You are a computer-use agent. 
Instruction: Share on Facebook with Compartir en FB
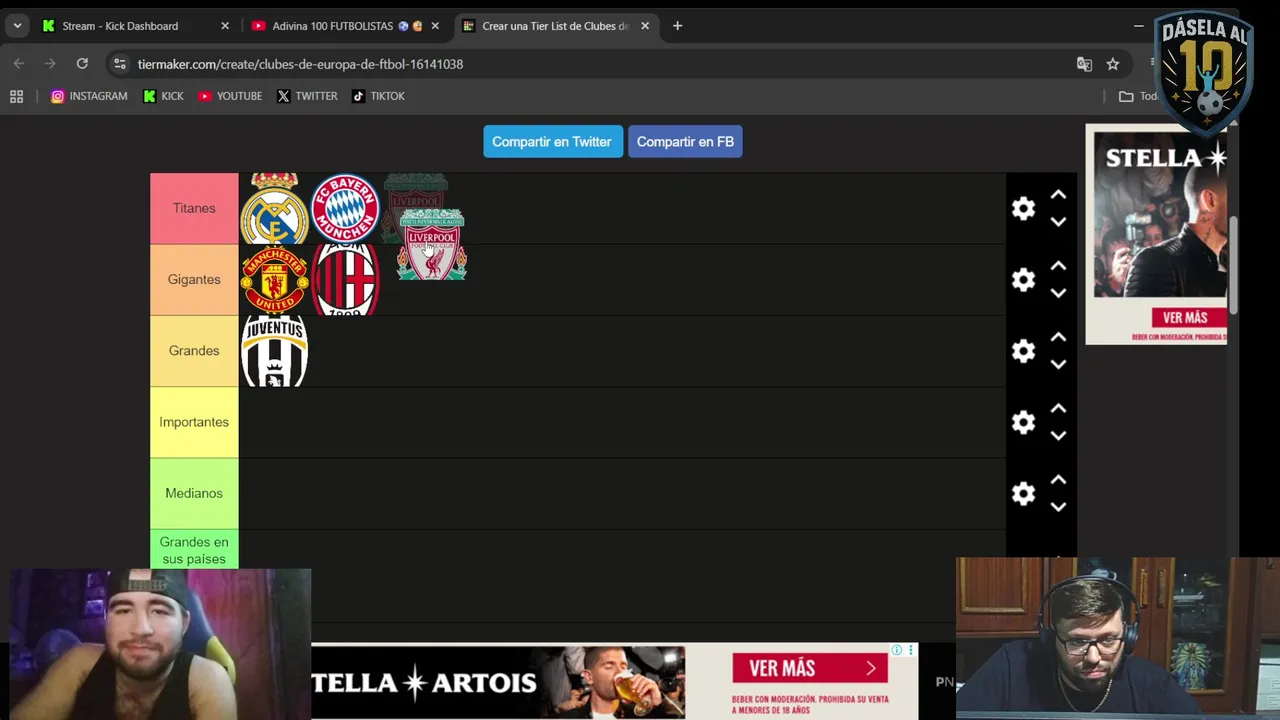coord(685,142)
